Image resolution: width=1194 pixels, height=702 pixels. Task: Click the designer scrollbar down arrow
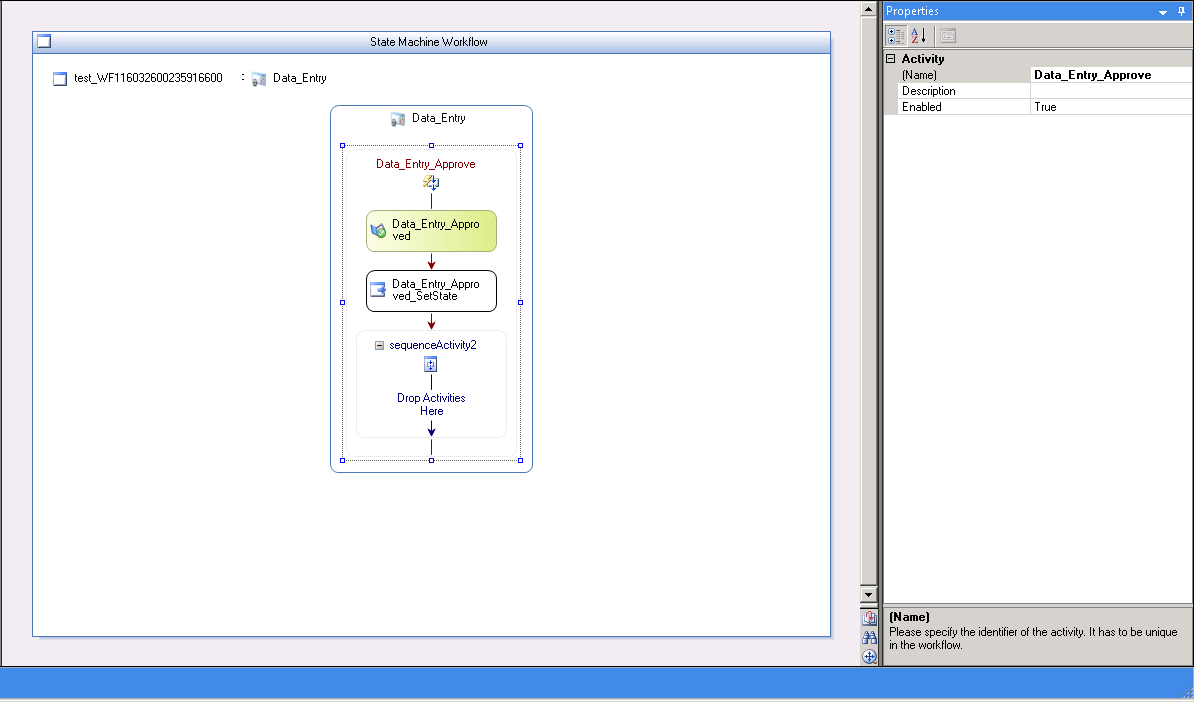[868, 595]
